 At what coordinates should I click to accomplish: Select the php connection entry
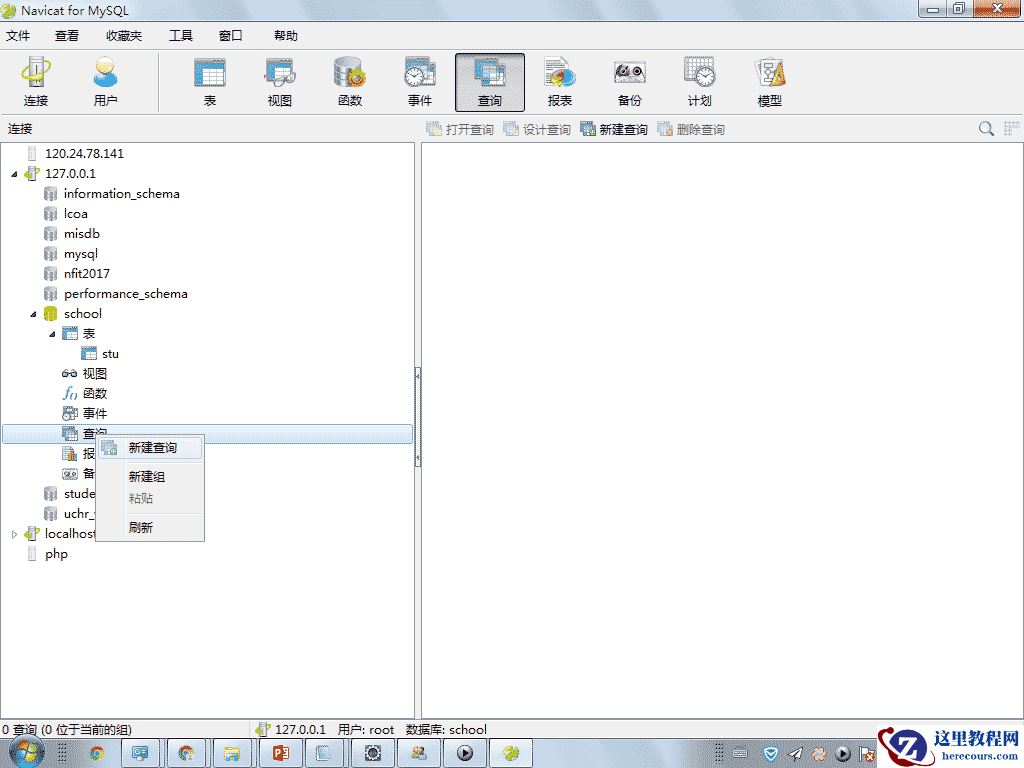click(56, 554)
